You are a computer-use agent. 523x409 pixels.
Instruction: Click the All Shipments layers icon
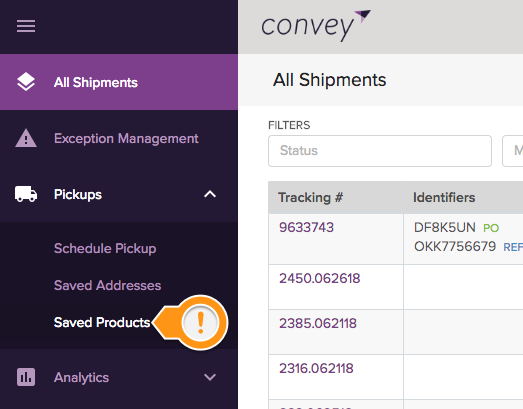click(26, 82)
